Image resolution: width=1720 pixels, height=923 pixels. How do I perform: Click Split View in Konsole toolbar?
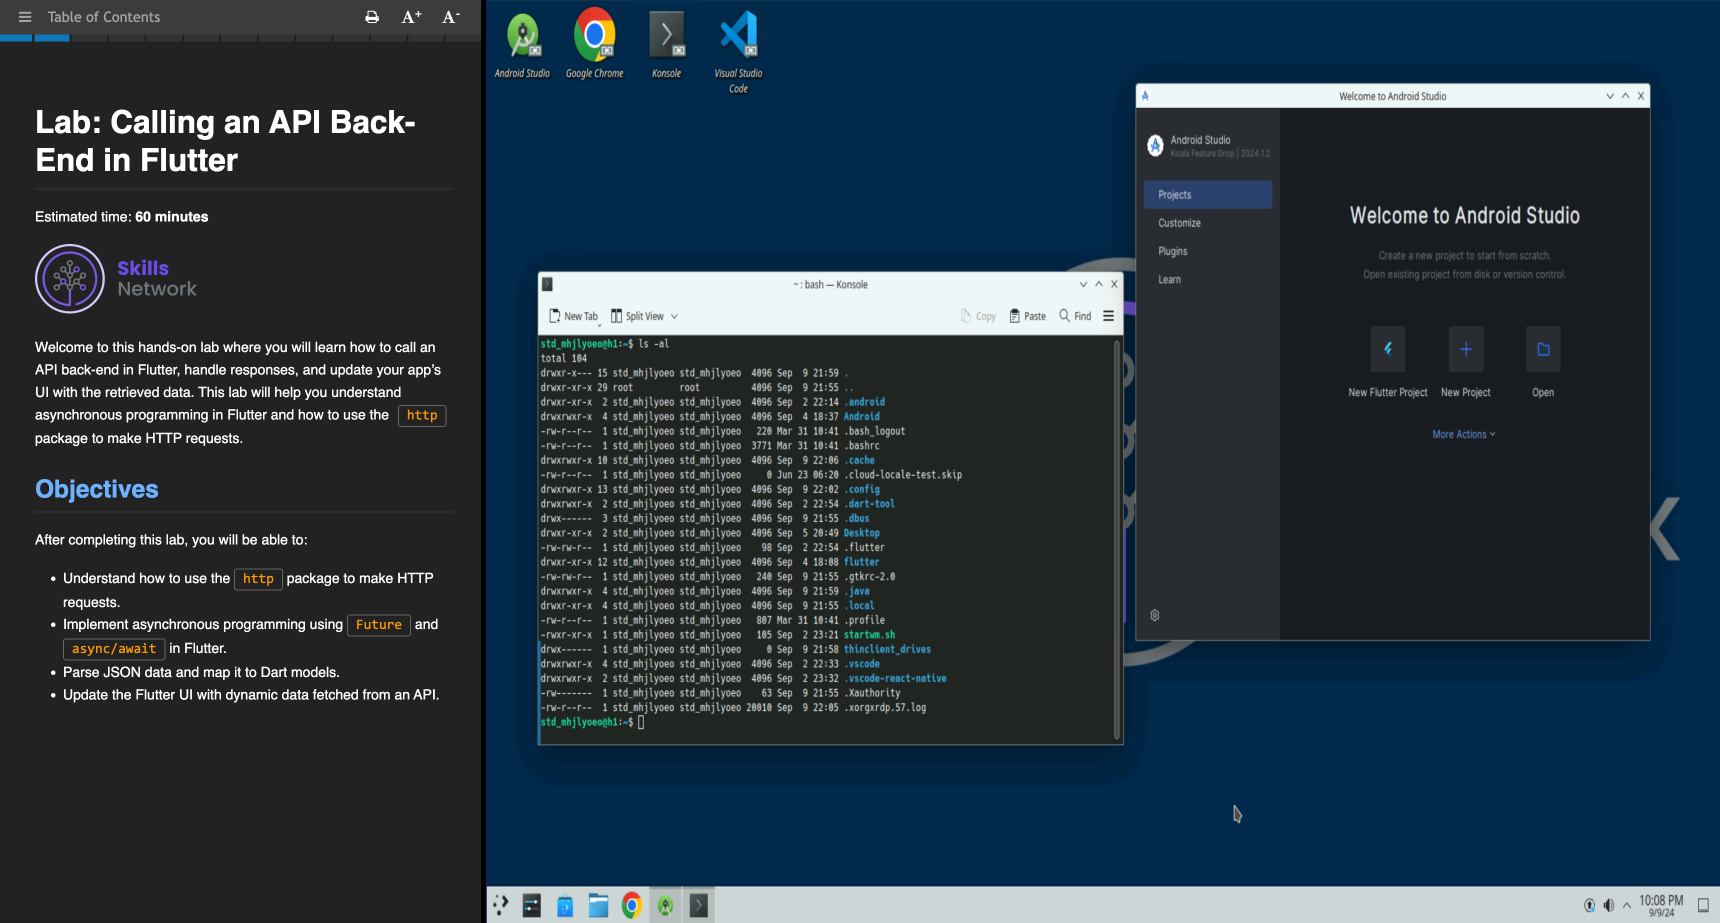coord(637,316)
